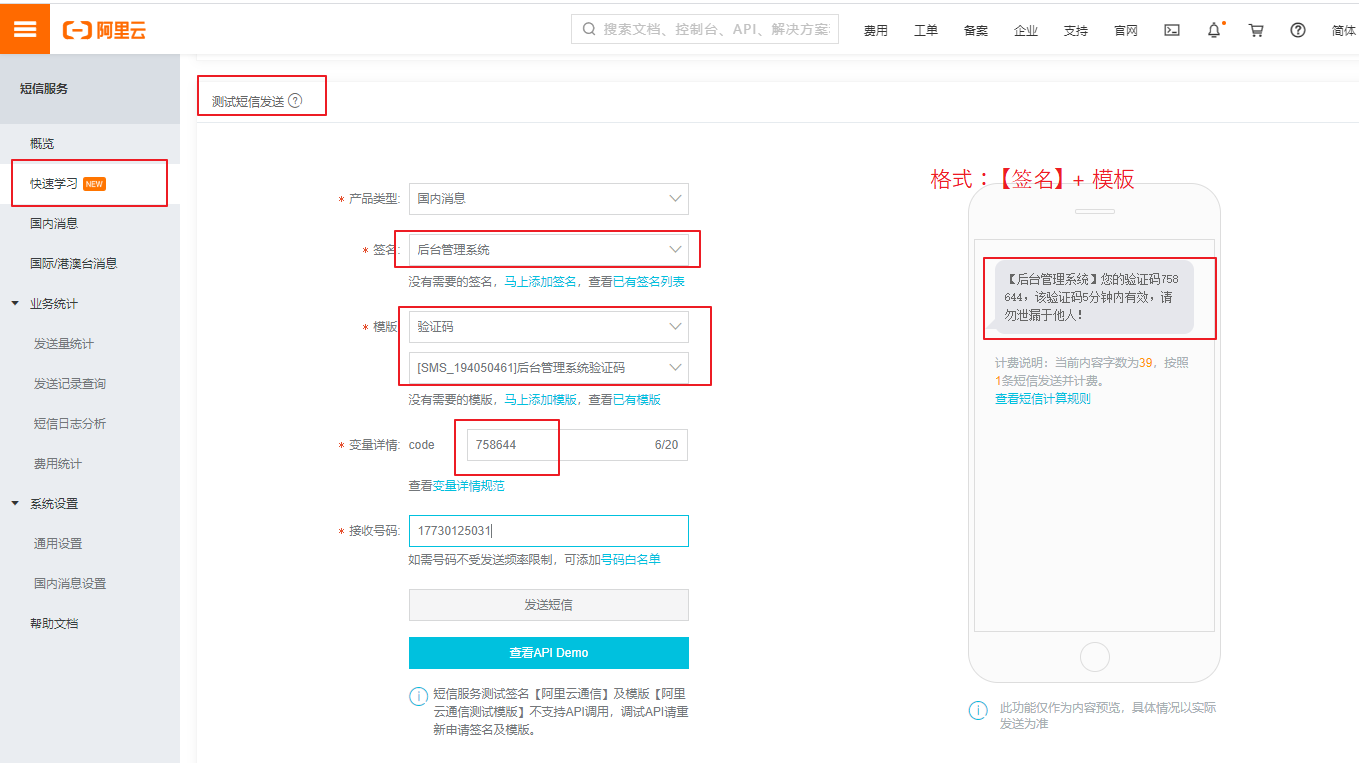Image resolution: width=1359 pixels, height=763 pixels.
Task: Click the 短信服务 sidebar header
Action: [x=44, y=89]
